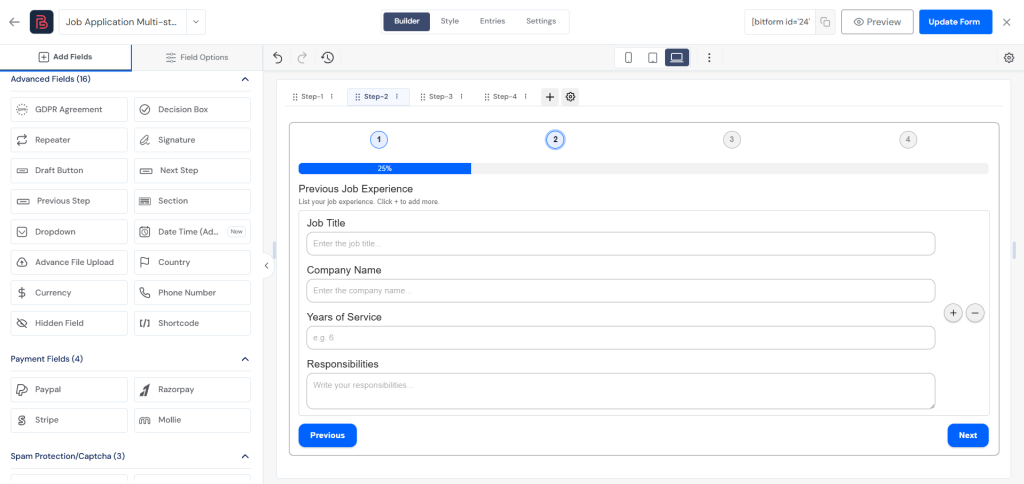Open the form history clock icon

click(327, 58)
